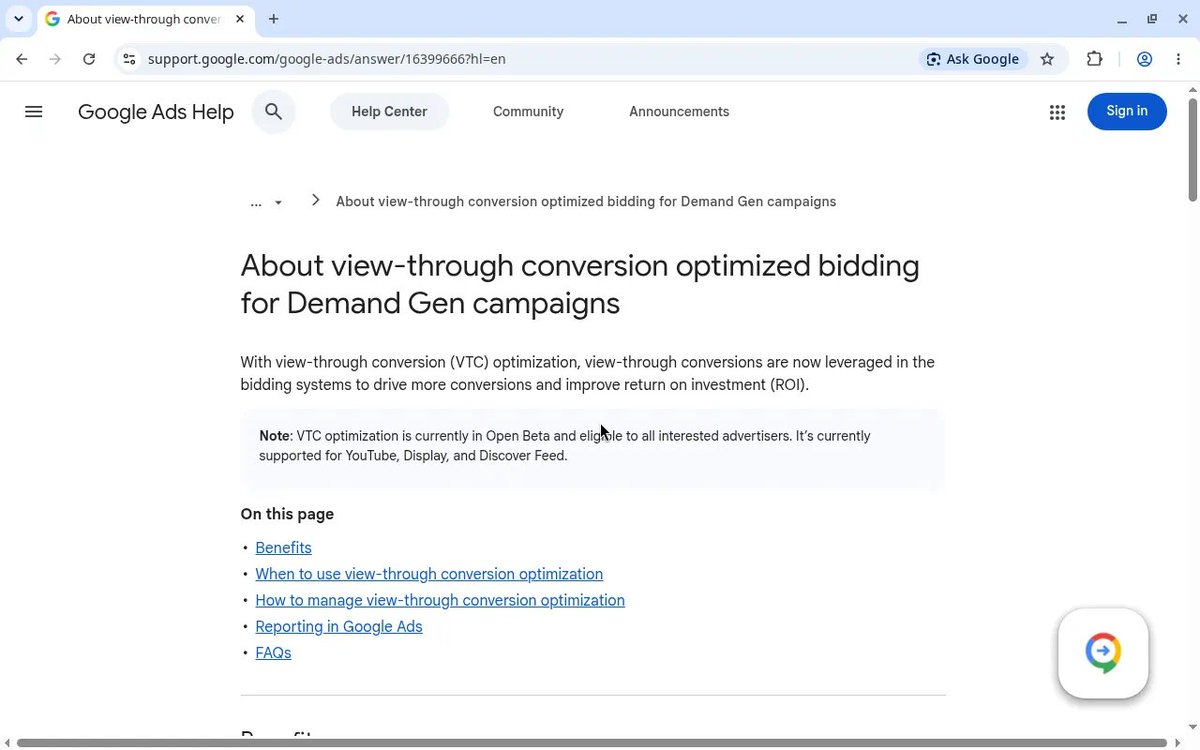Reload the page
Image resolution: width=1200 pixels, height=750 pixels.
point(89,59)
